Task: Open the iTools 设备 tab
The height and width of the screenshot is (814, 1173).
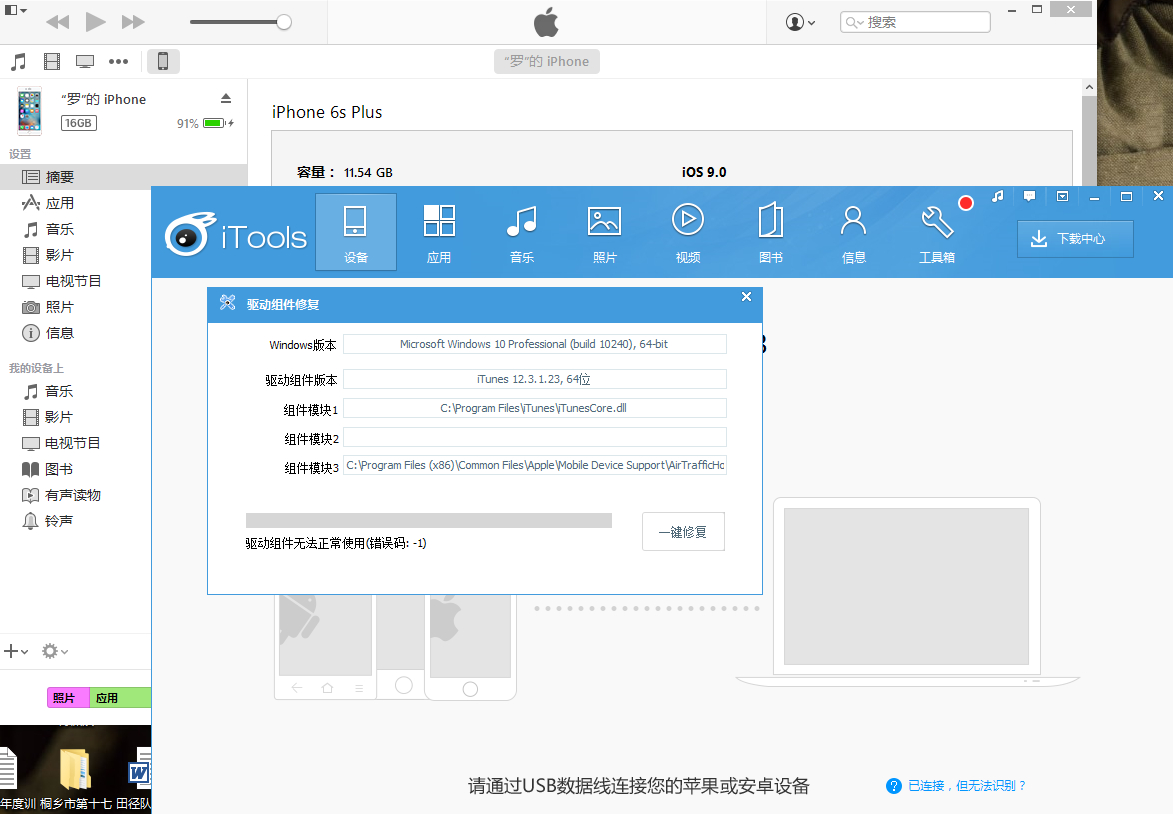Action: (x=355, y=232)
